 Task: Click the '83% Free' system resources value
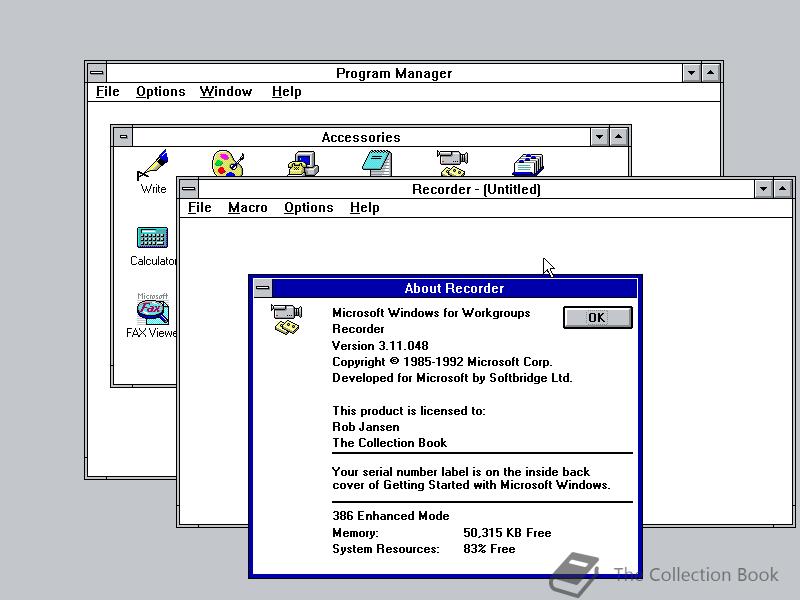(x=489, y=549)
